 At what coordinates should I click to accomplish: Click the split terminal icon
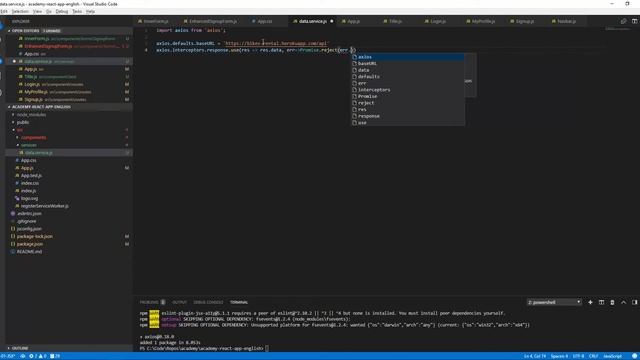tap(601, 302)
